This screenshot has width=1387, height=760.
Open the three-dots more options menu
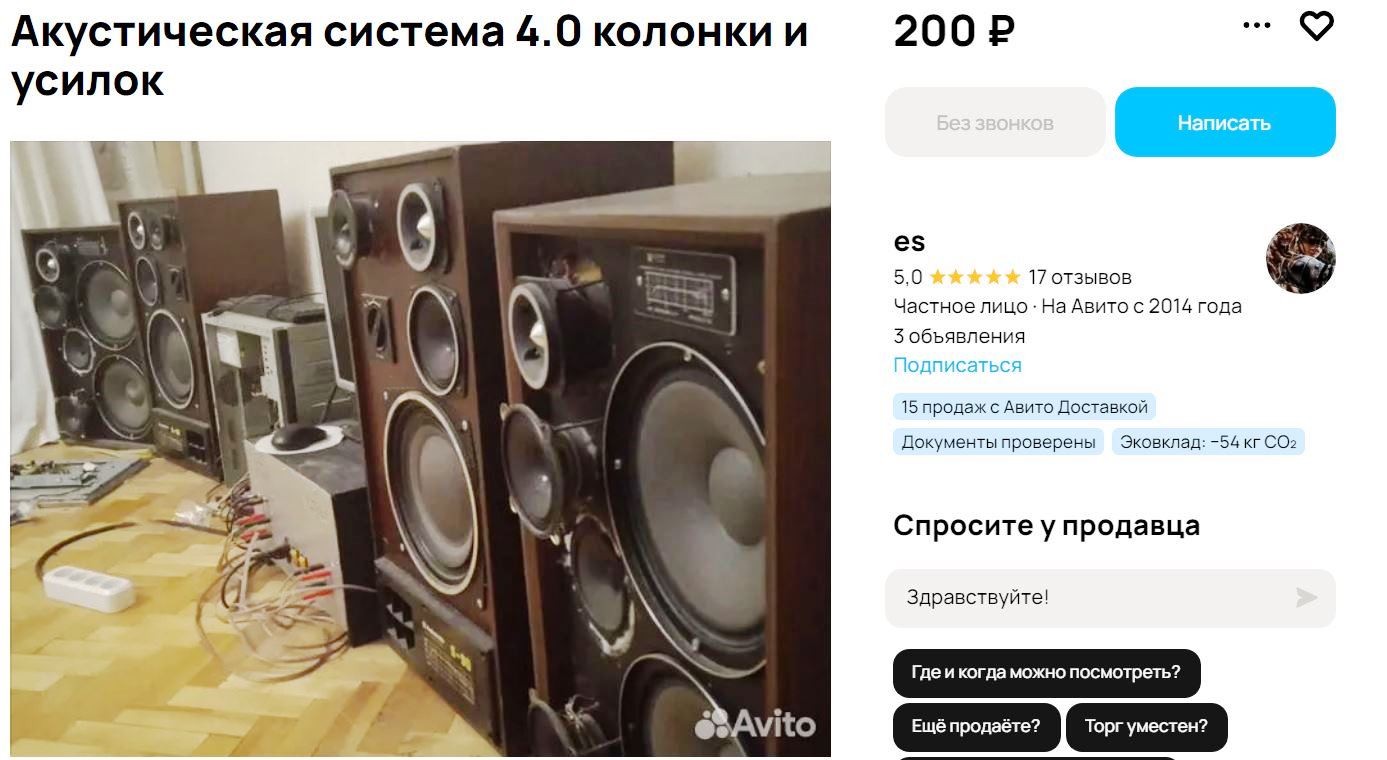coord(1257,26)
